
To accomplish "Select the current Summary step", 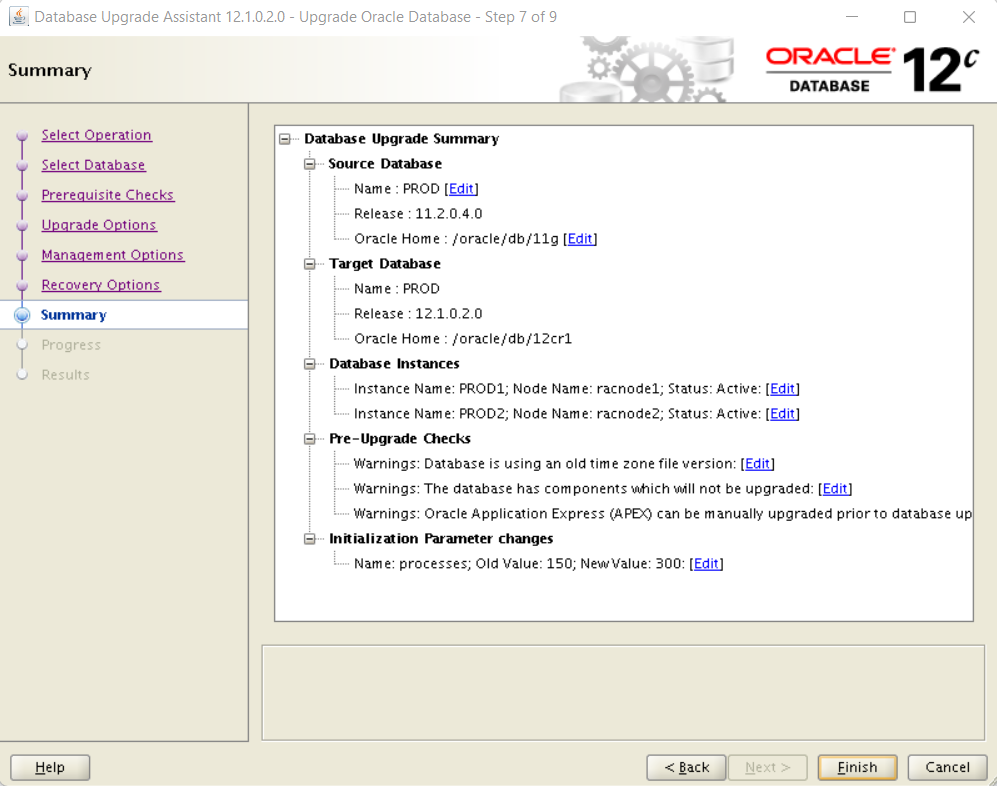I will 74,315.
